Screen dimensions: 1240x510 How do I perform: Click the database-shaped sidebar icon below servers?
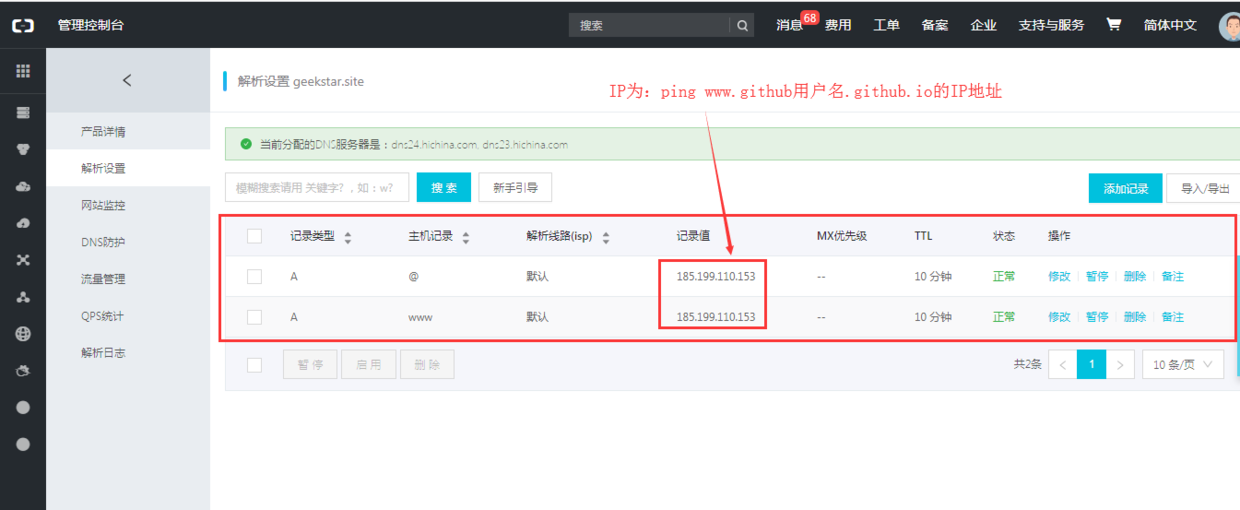click(23, 150)
